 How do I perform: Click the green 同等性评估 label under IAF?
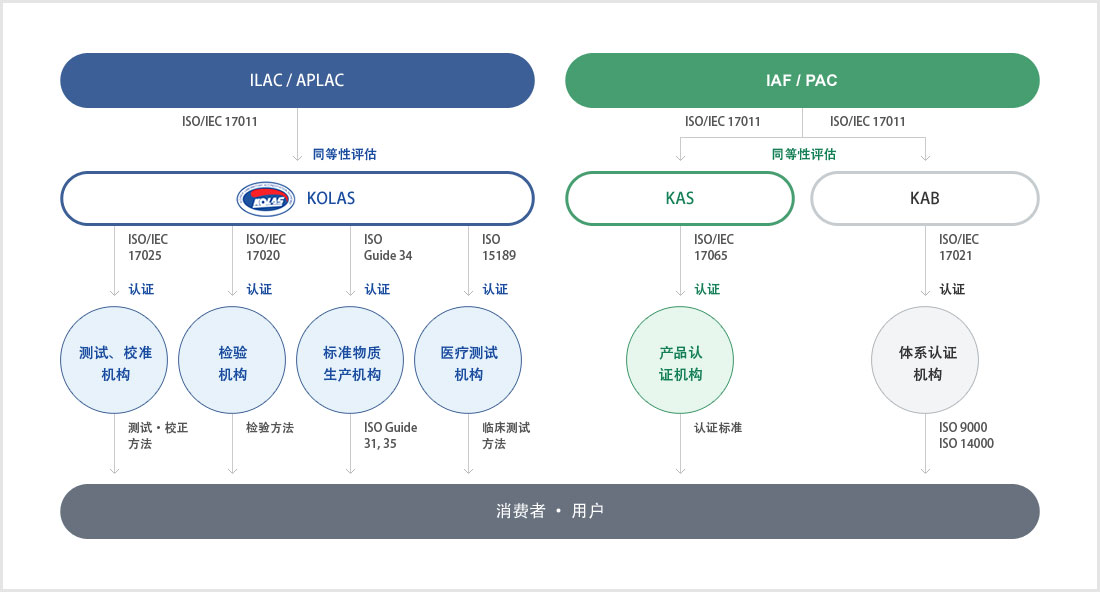pyautogui.click(x=804, y=154)
